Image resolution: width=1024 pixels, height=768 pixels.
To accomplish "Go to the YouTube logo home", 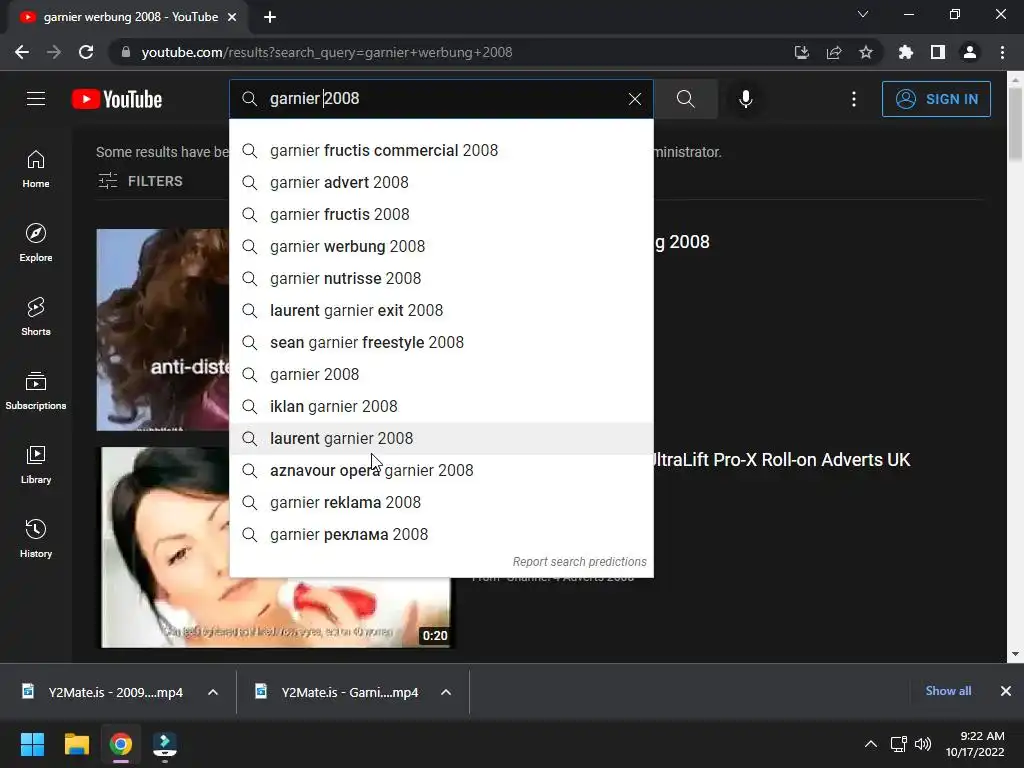I will pos(117,99).
